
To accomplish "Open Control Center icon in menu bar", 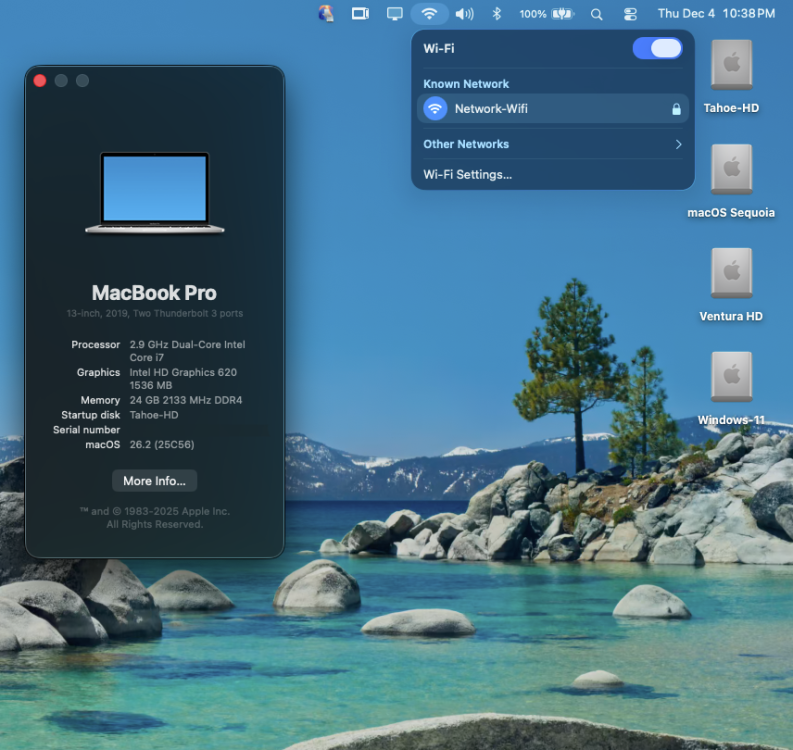I will (x=630, y=14).
